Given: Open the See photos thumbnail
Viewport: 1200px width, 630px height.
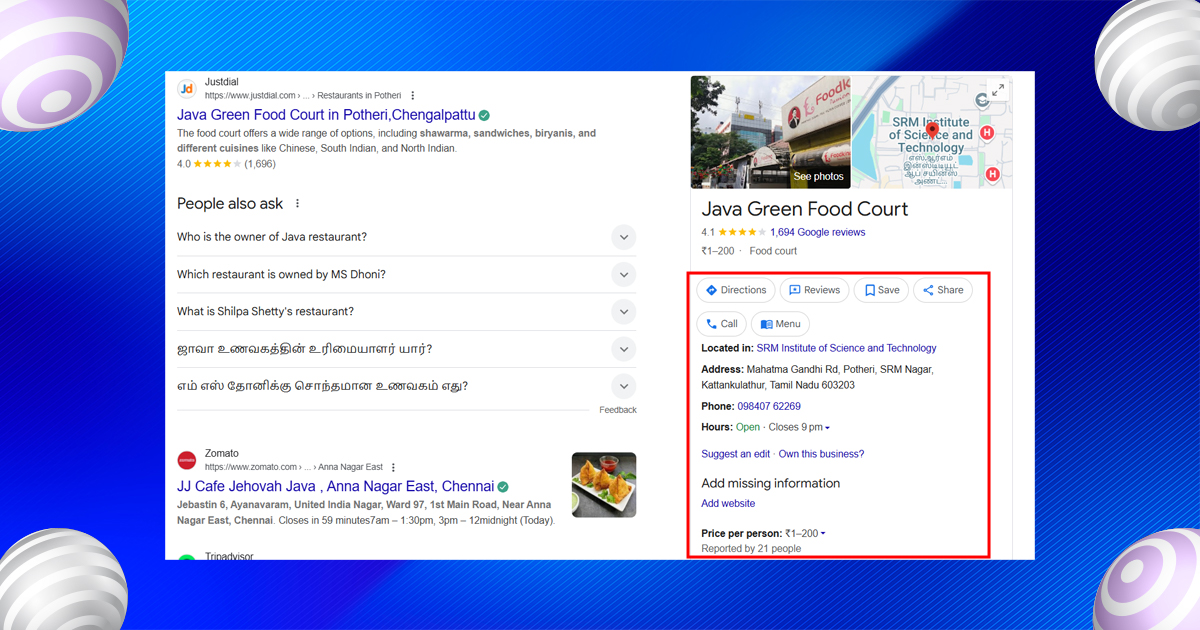Looking at the screenshot, I should pos(770,132).
